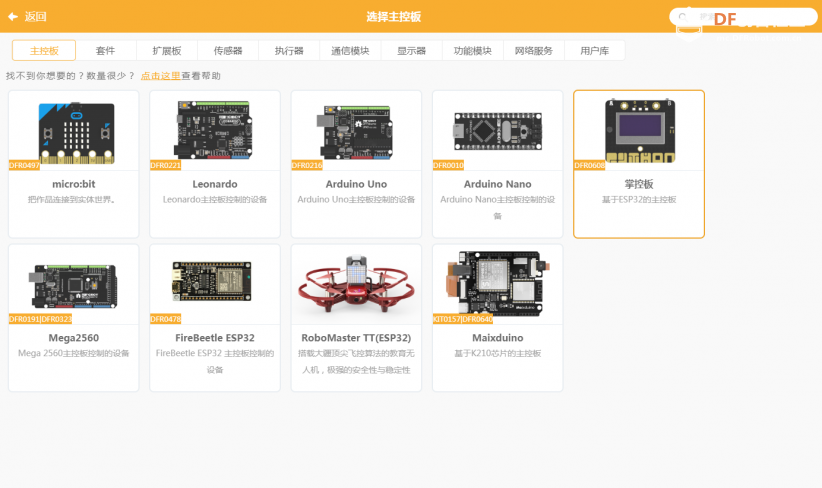Click the Leonardo主控板控制的设备 description

click(x=215, y=200)
